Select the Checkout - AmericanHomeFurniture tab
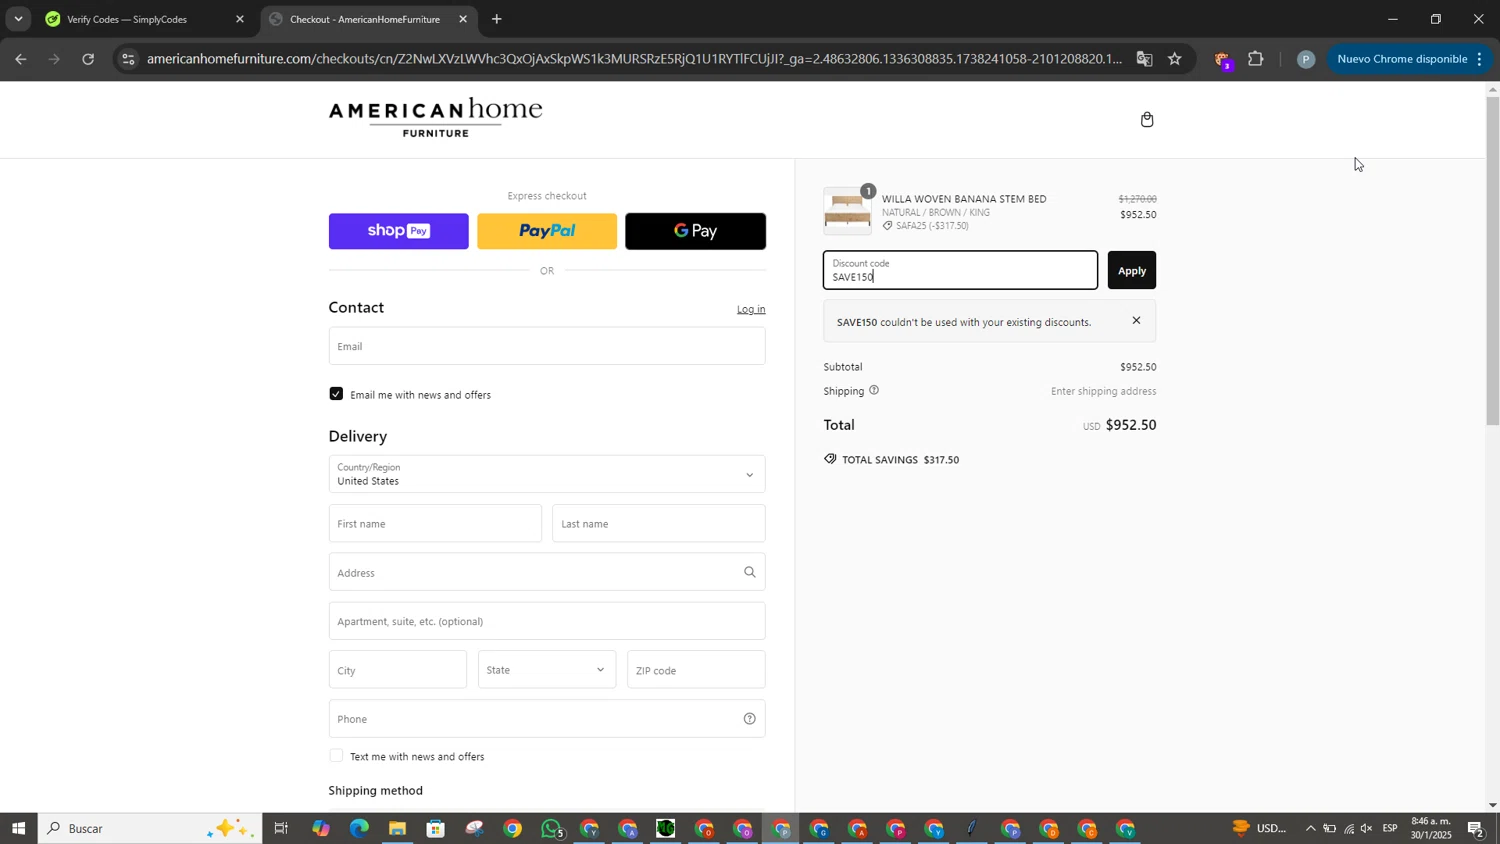This screenshot has height=844, width=1500. click(365, 19)
